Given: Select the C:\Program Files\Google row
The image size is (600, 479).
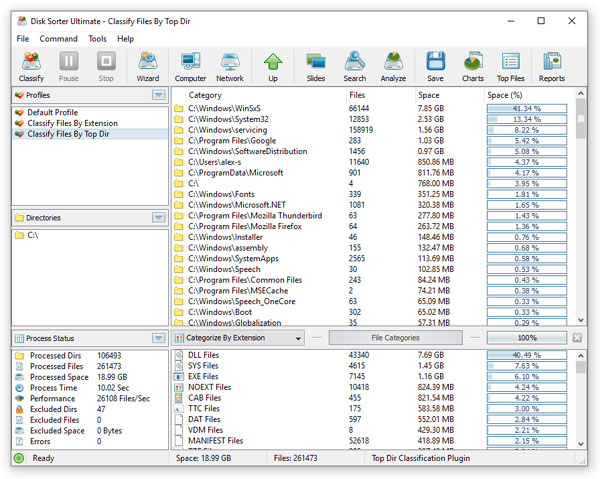Looking at the screenshot, I should tap(373, 140).
